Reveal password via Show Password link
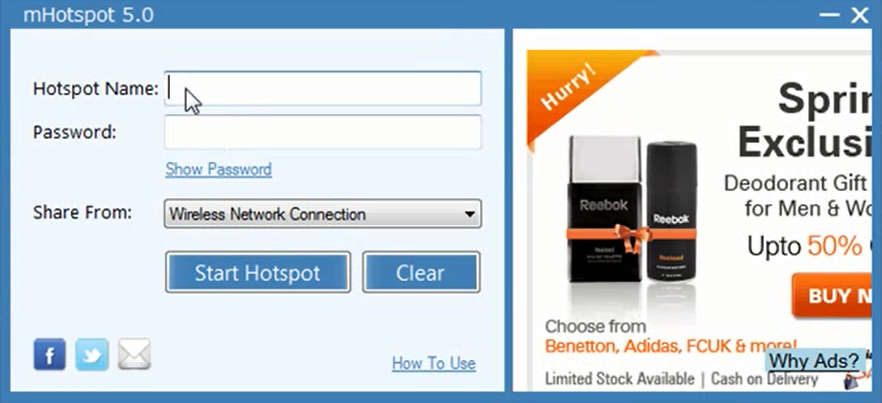Image resolution: width=882 pixels, height=403 pixels. click(218, 169)
